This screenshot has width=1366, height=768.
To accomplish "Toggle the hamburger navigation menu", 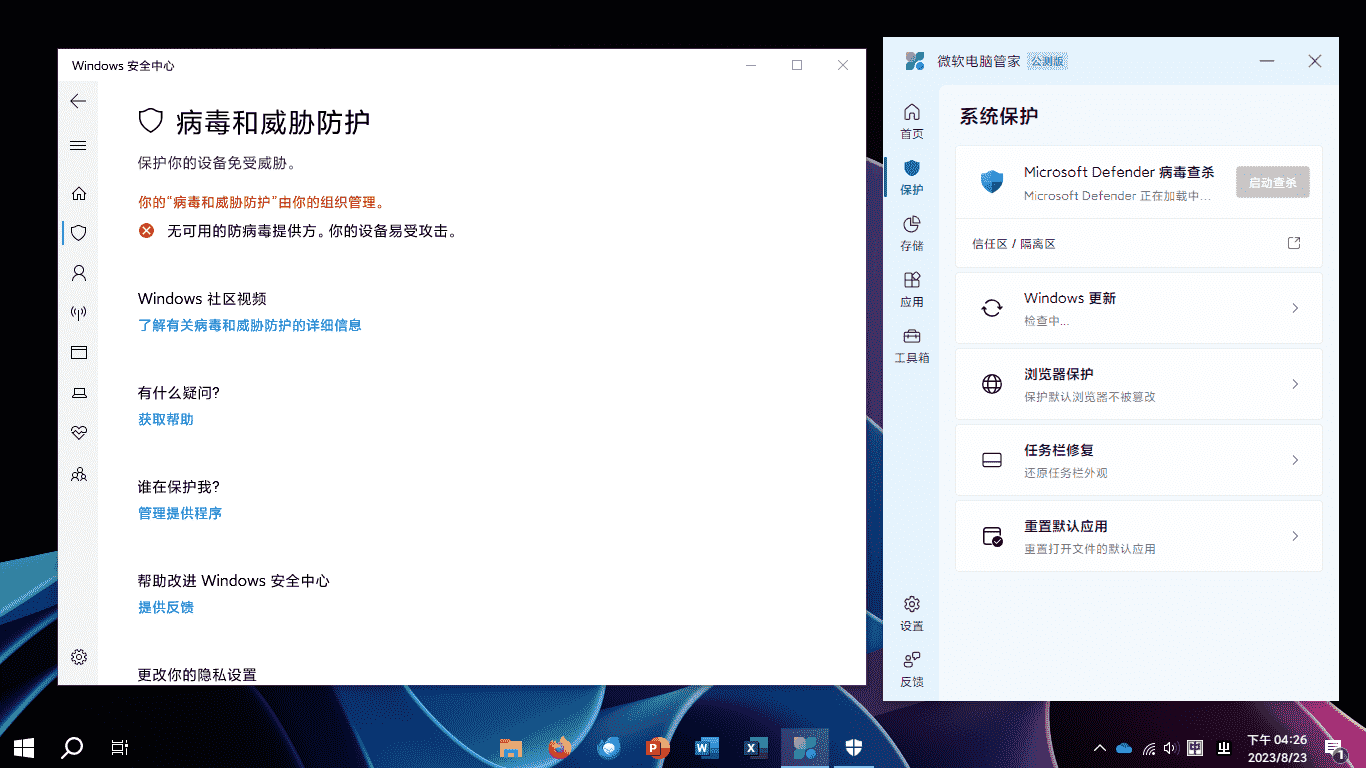I will coord(78,145).
